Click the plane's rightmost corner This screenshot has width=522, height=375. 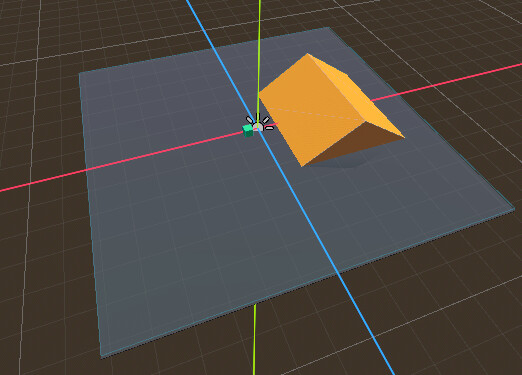click(514, 209)
